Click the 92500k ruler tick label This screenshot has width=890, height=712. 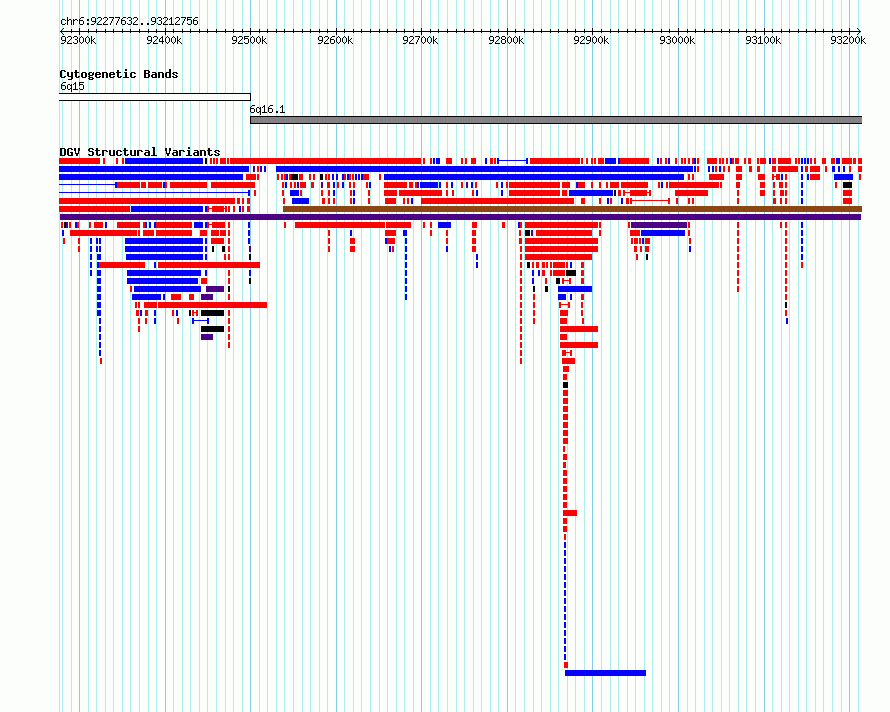pyautogui.click(x=249, y=40)
